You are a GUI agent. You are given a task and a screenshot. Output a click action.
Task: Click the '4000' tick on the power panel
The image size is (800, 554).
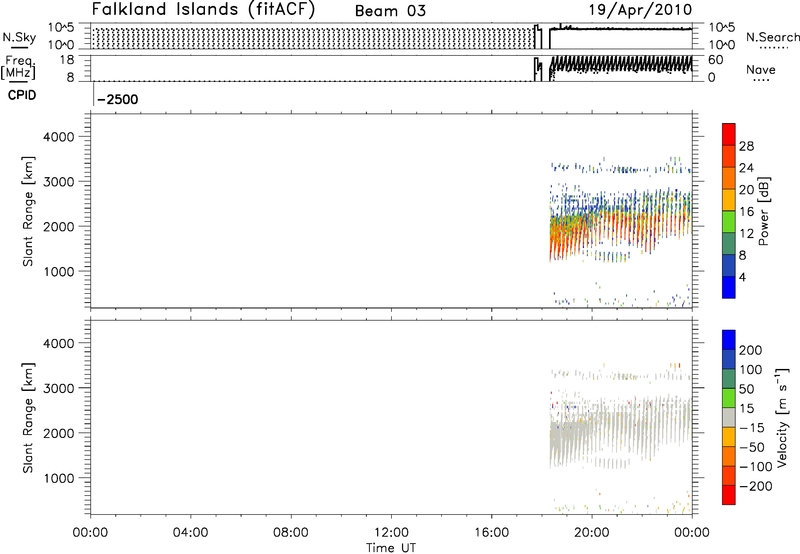[59, 137]
